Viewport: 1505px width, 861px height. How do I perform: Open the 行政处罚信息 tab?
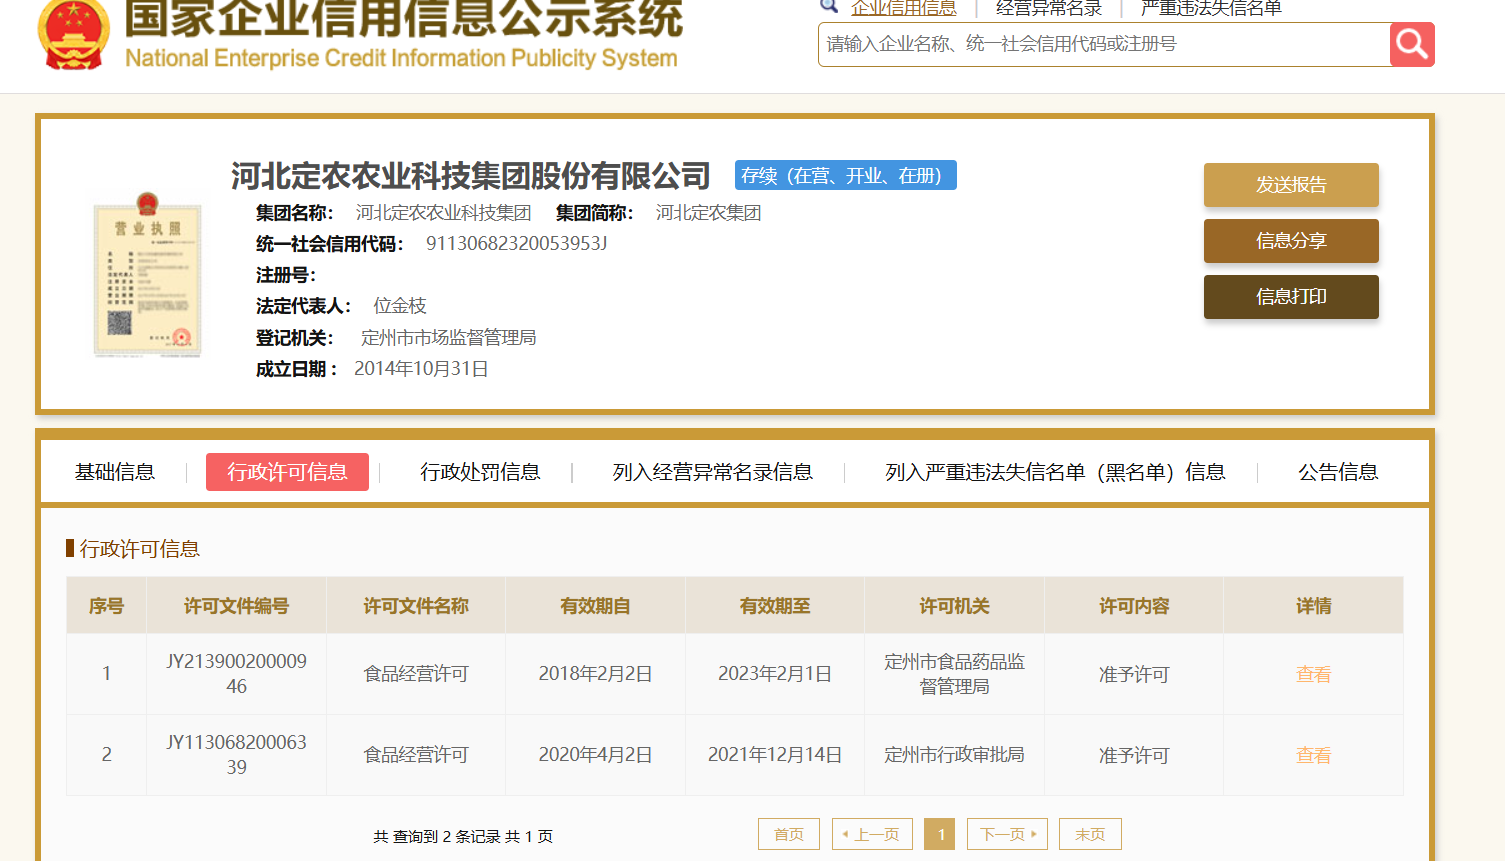tap(480, 472)
